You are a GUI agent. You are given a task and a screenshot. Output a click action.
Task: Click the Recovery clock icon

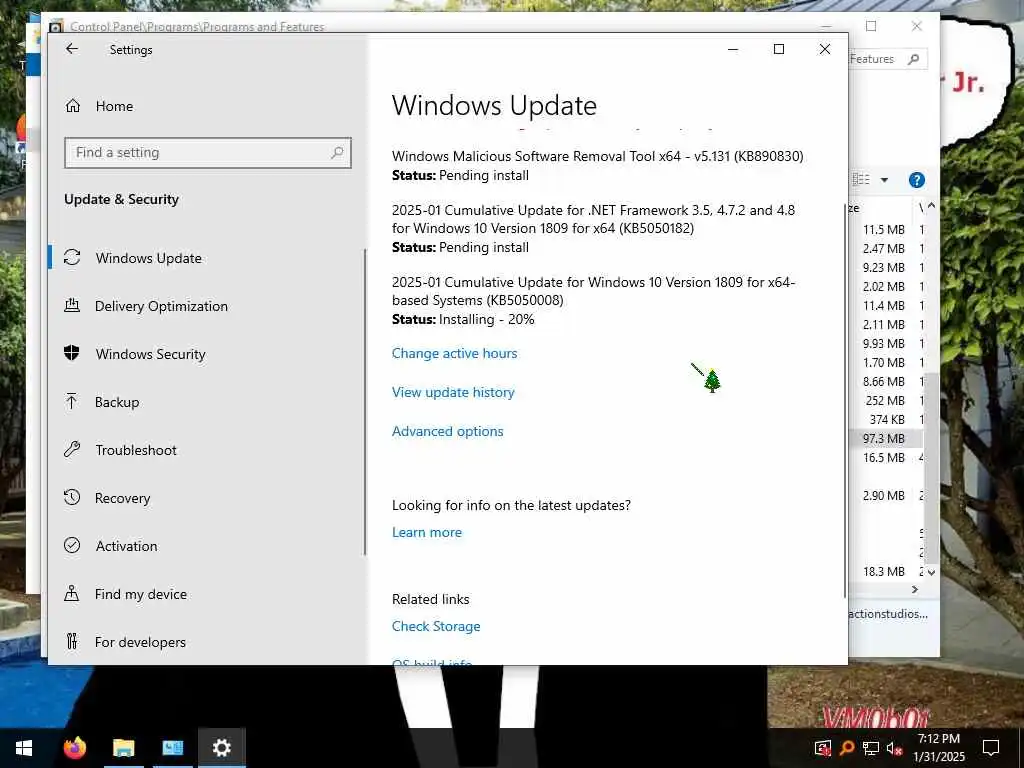(x=72, y=497)
